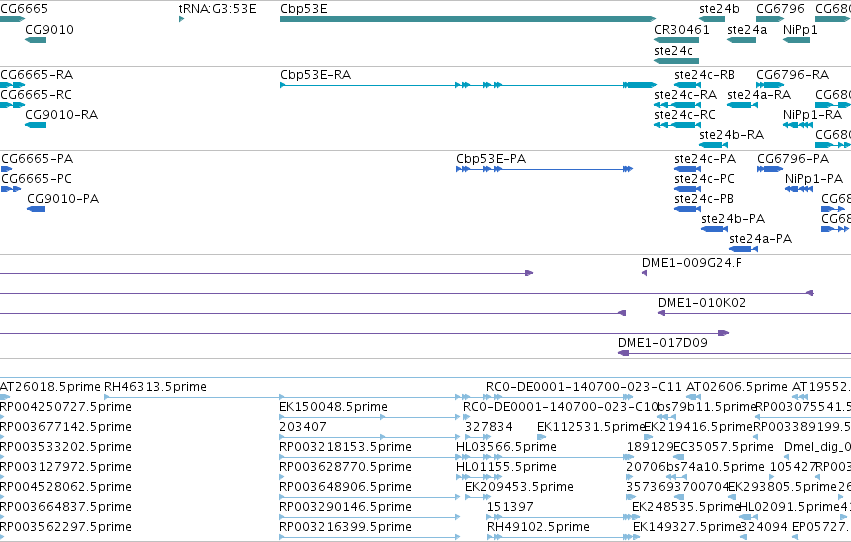Select the CG9010 gene label
Screen dimensions: 851x542
(49, 29)
